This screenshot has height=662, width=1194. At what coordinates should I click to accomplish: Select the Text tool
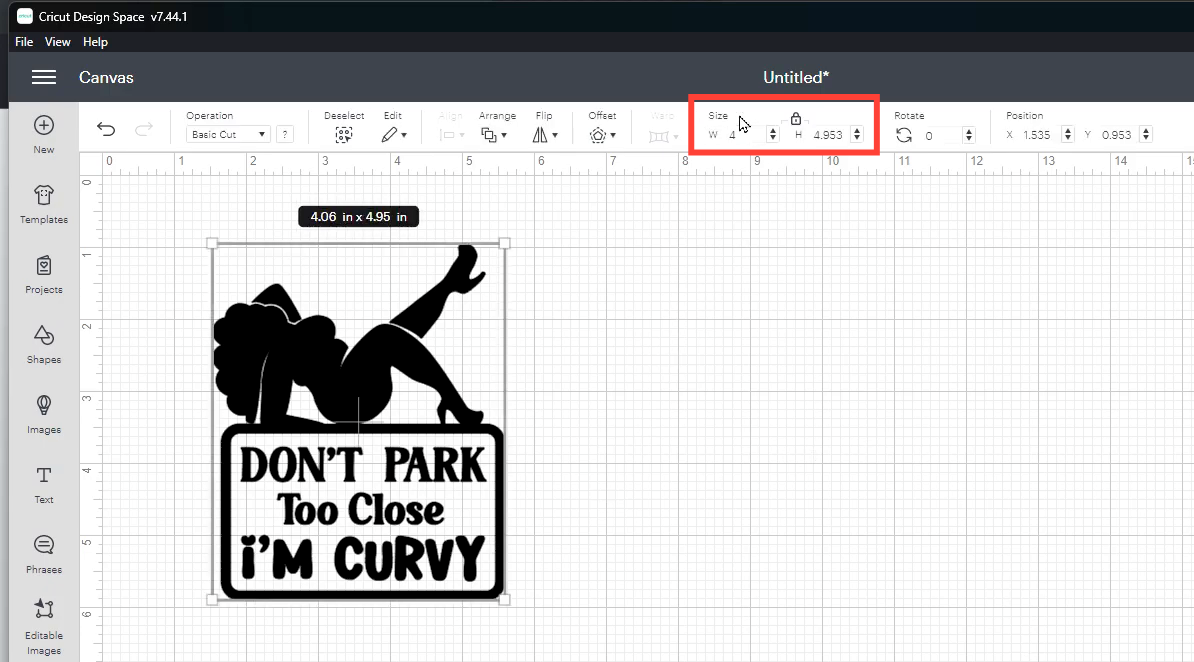coord(43,476)
